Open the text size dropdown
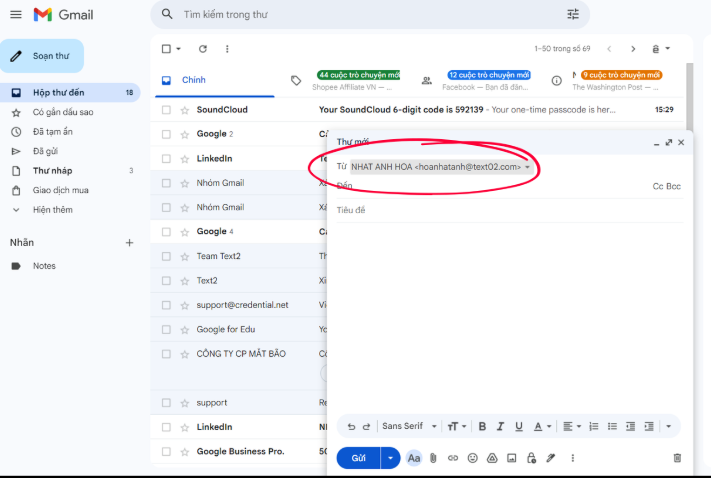The width and height of the screenshot is (711, 478). click(457, 426)
